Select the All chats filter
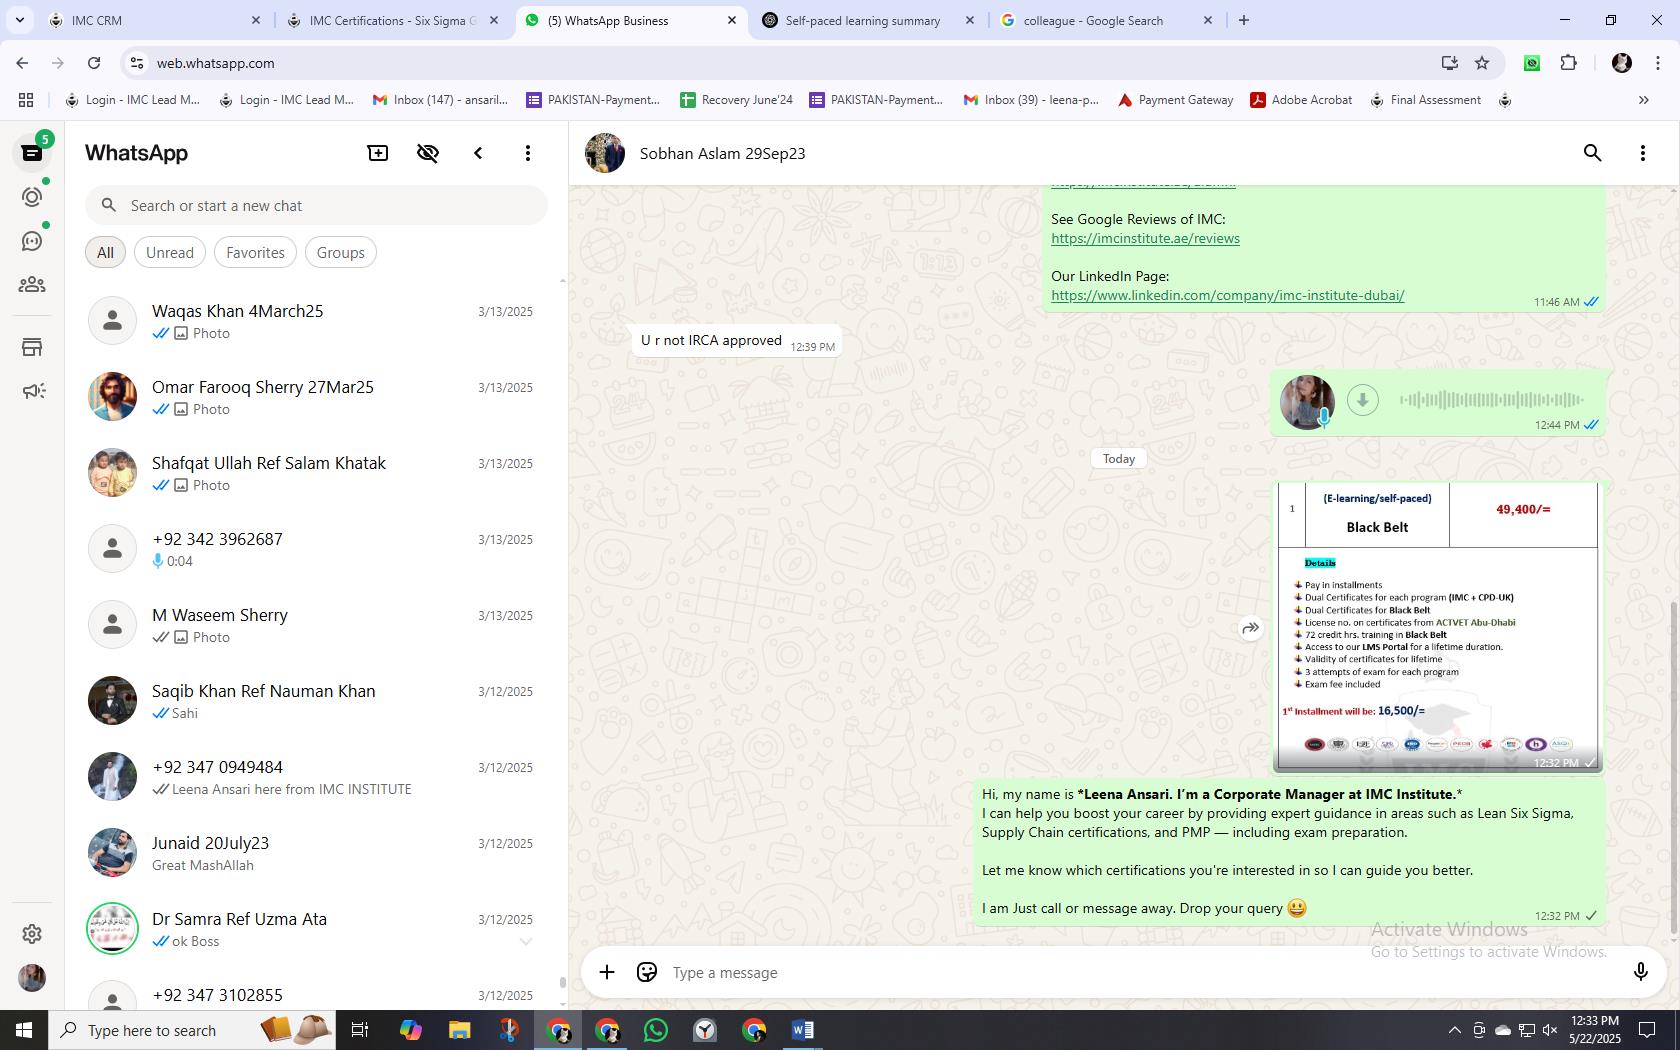1680x1050 pixels. pos(105,253)
